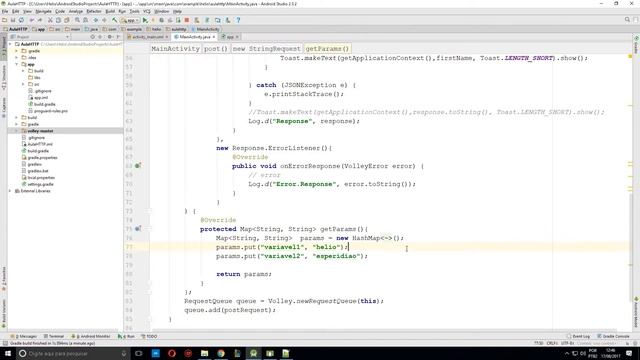
Task: Expand the build folder under app
Action: [23, 71]
